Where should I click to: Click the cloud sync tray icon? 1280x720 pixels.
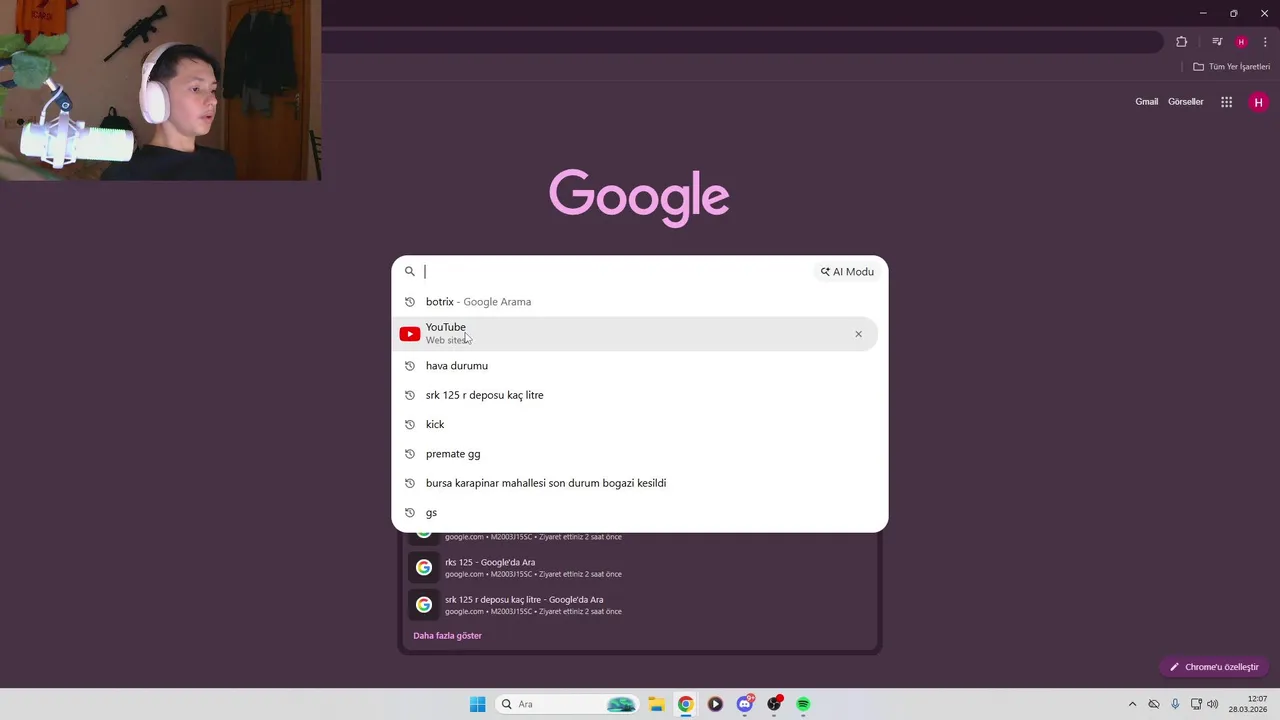pos(1154,704)
